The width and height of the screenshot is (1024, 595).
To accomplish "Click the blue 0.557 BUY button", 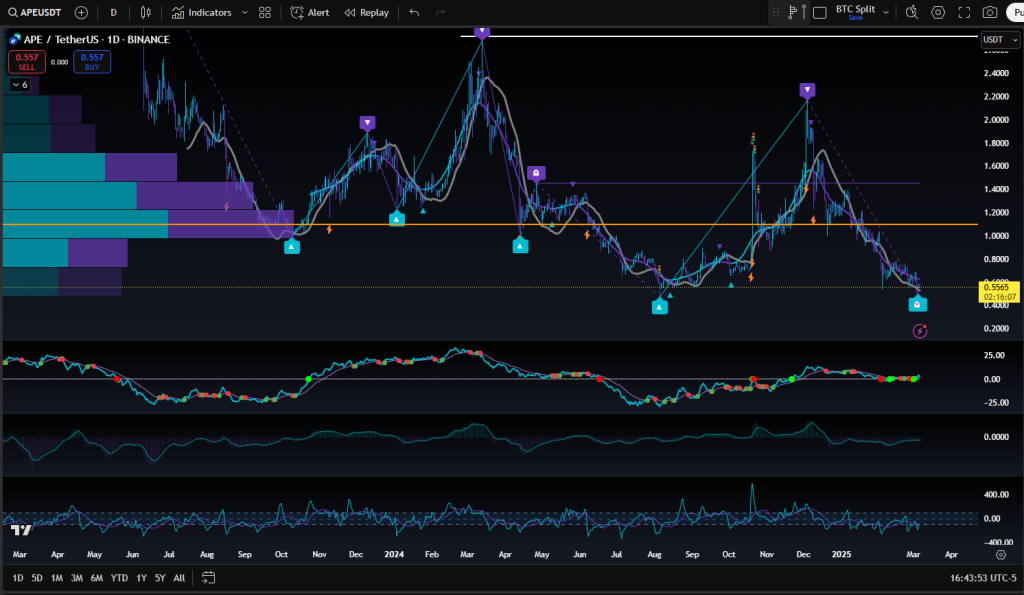I will pos(92,61).
